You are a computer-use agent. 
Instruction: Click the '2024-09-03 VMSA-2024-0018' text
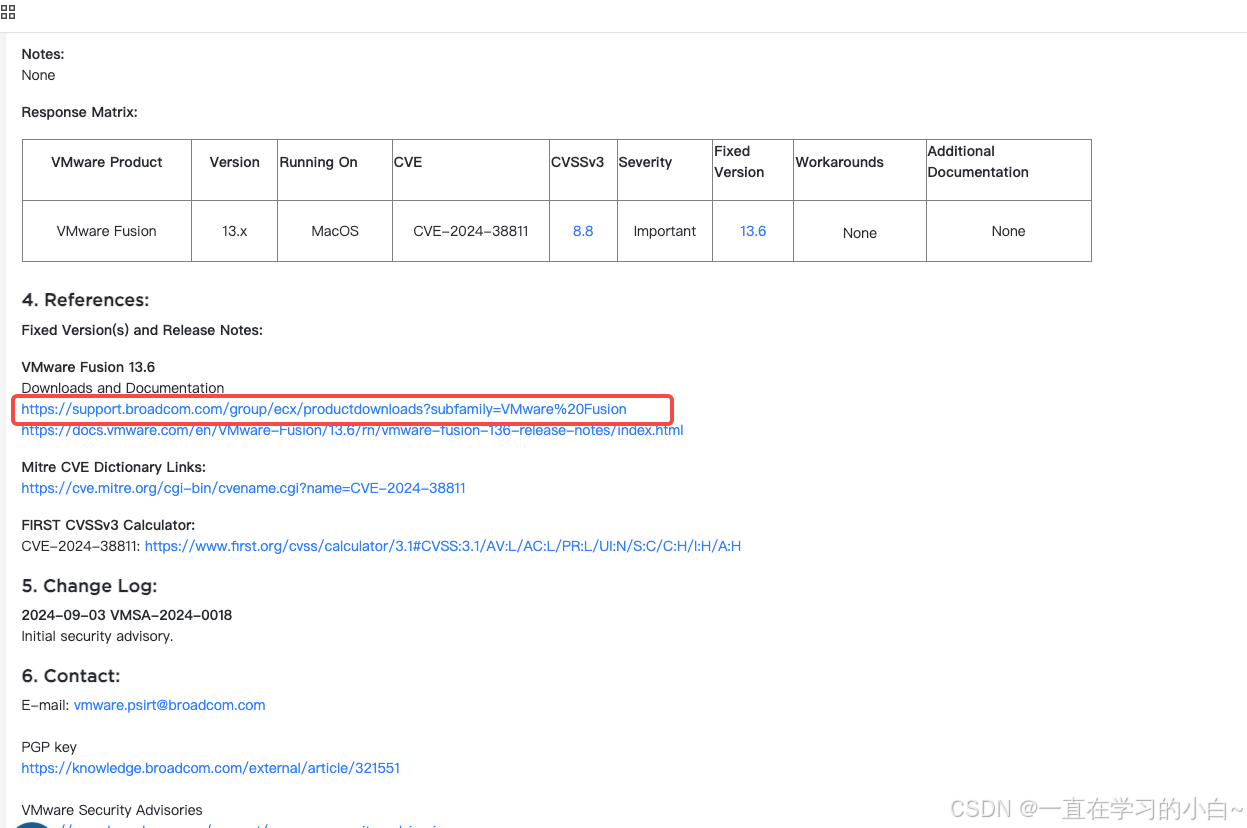click(127, 615)
